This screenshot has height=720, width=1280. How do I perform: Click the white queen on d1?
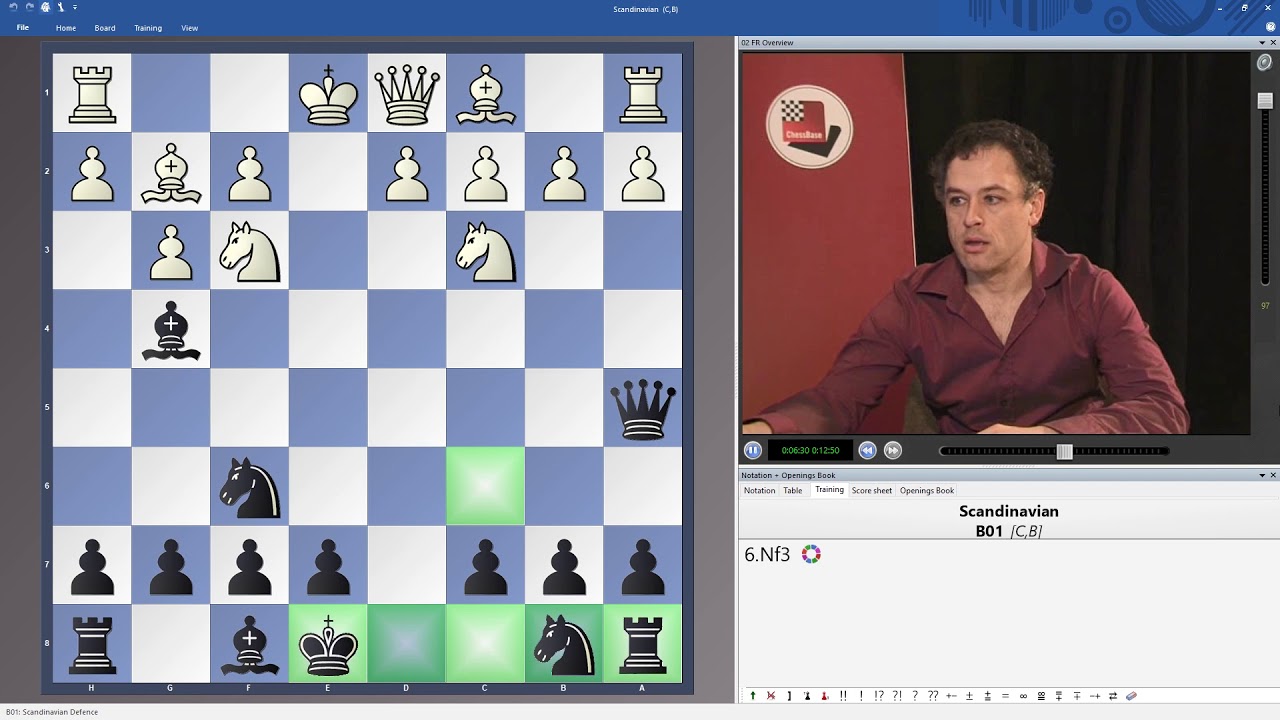click(x=407, y=93)
